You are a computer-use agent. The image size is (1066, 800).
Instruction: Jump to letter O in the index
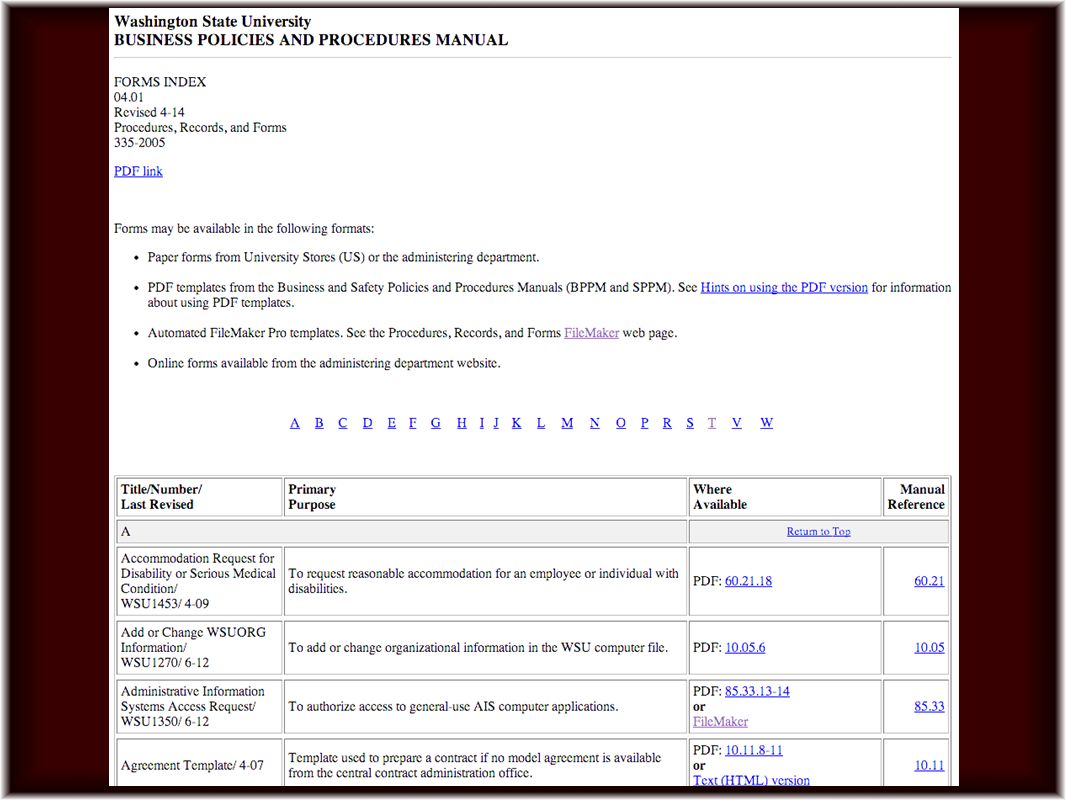pyautogui.click(x=621, y=423)
